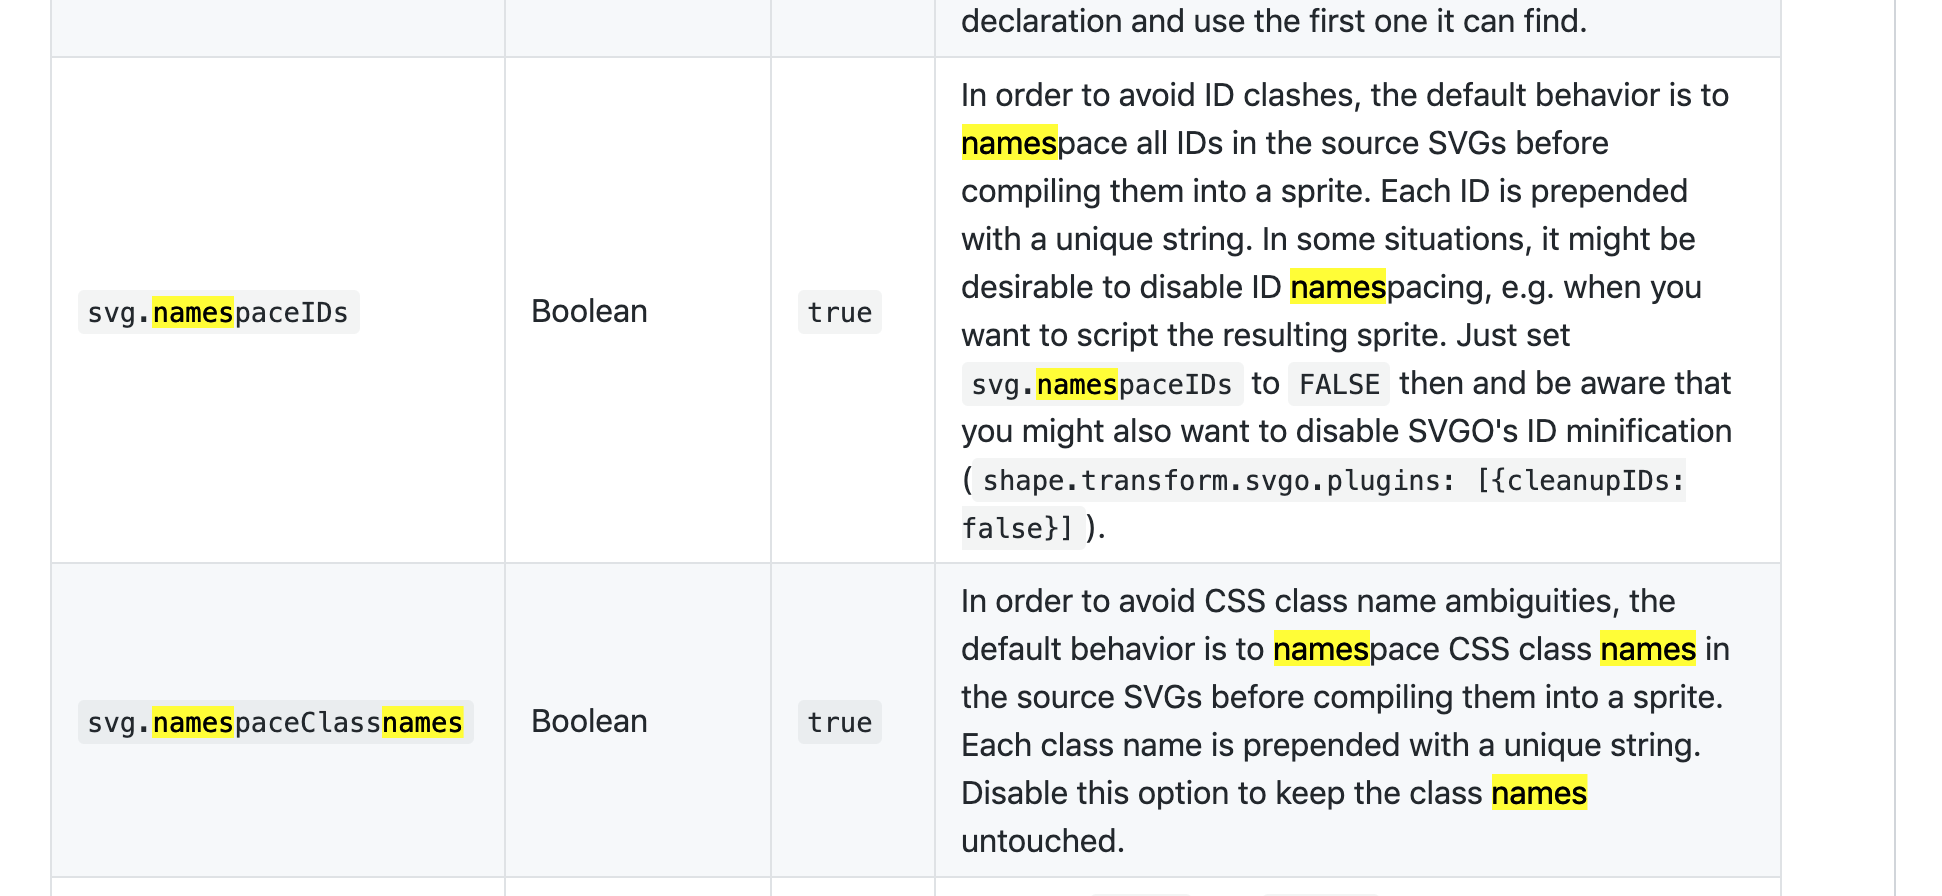
Task: Click the highlighted 'names' in 'namespace all IDs'
Action: pos(1009,143)
